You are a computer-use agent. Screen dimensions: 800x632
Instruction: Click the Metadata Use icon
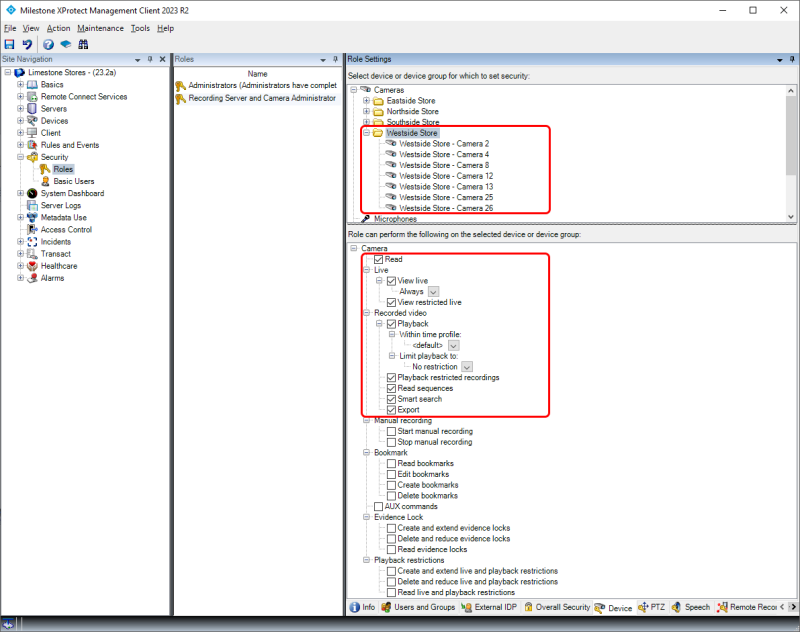(x=32, y=218)
